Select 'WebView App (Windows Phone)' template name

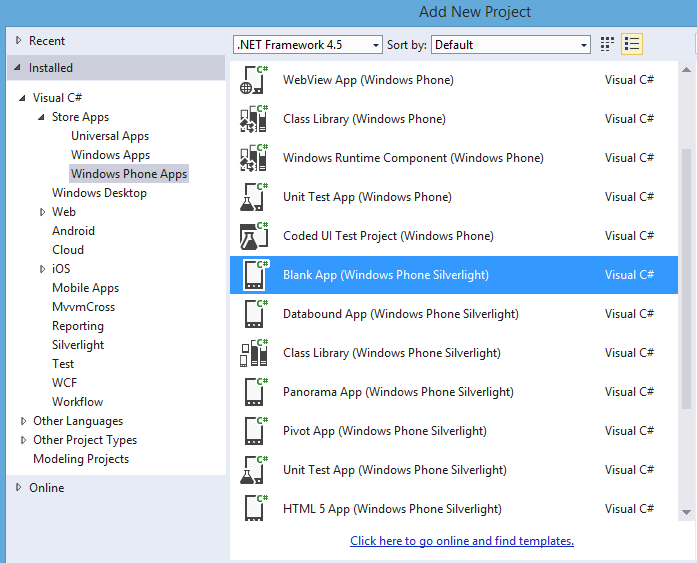368,80
